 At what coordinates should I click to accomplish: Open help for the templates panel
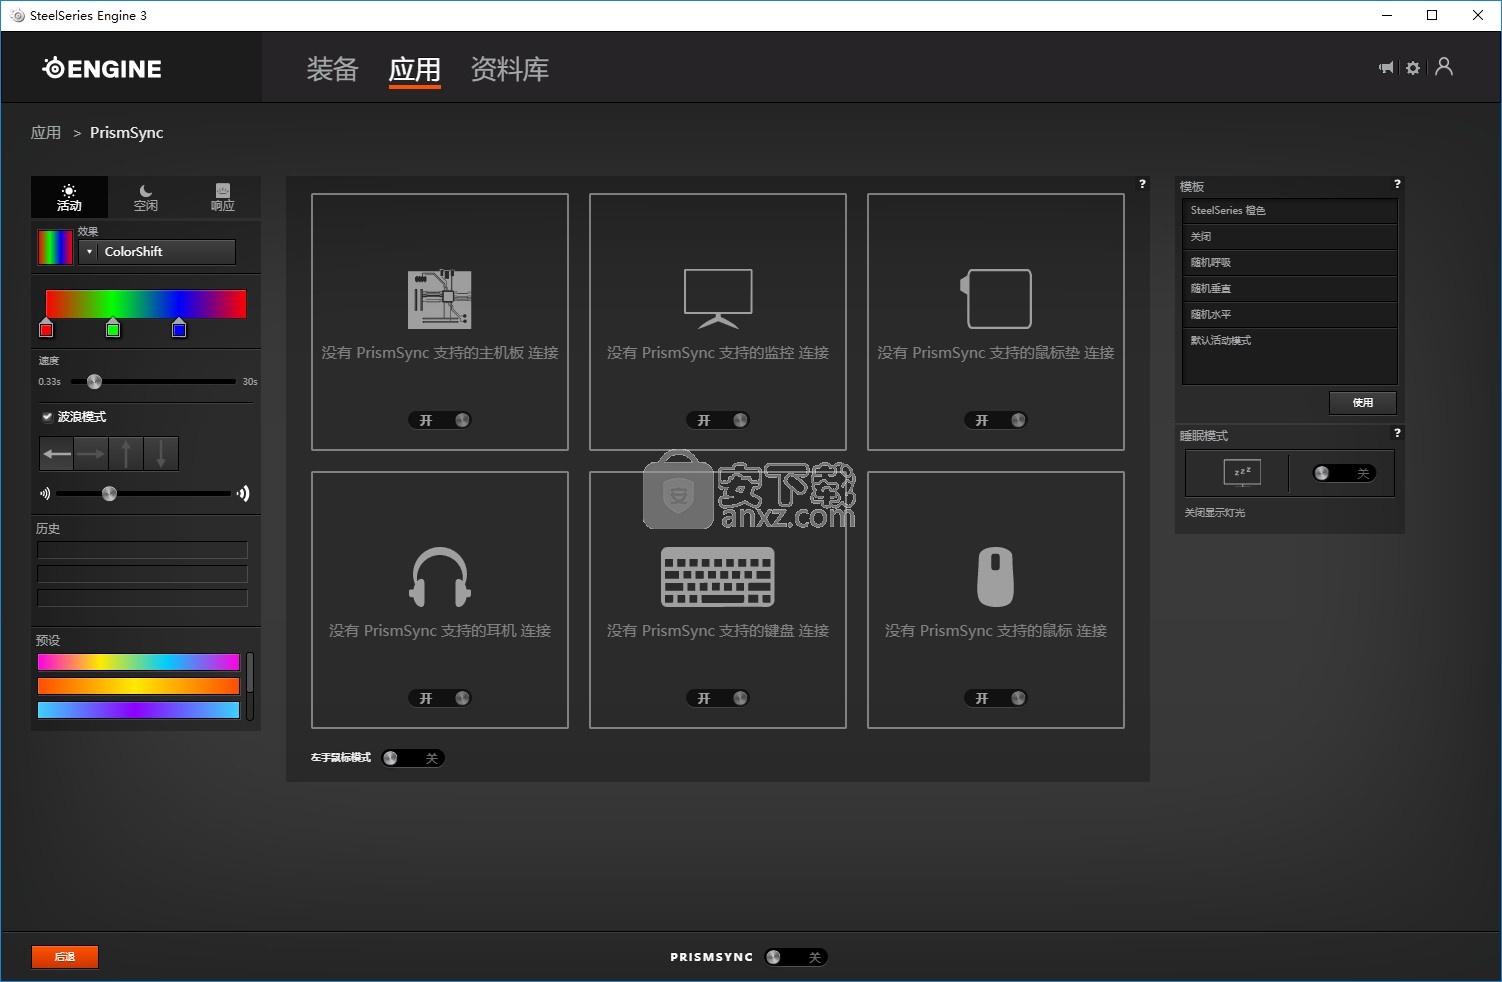1397,184
